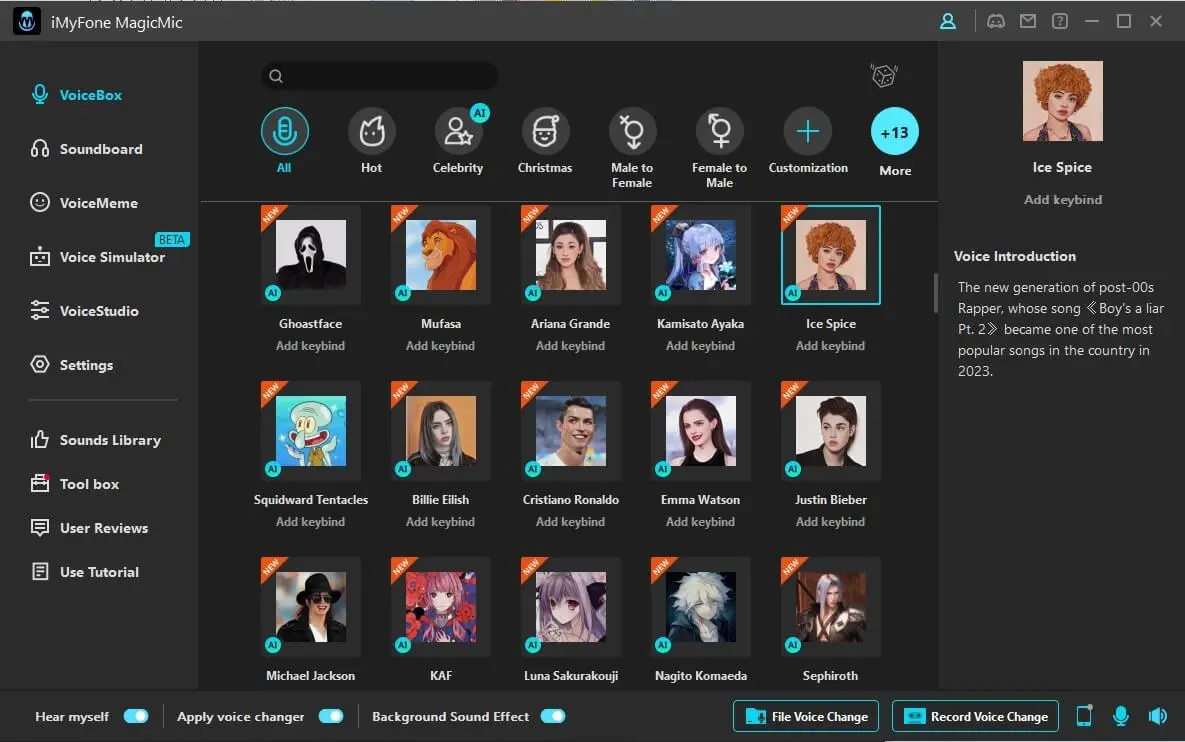Open Voice Simulator beta feature
The width and height of the screenshot is (1185, 742).
point(97,257)
